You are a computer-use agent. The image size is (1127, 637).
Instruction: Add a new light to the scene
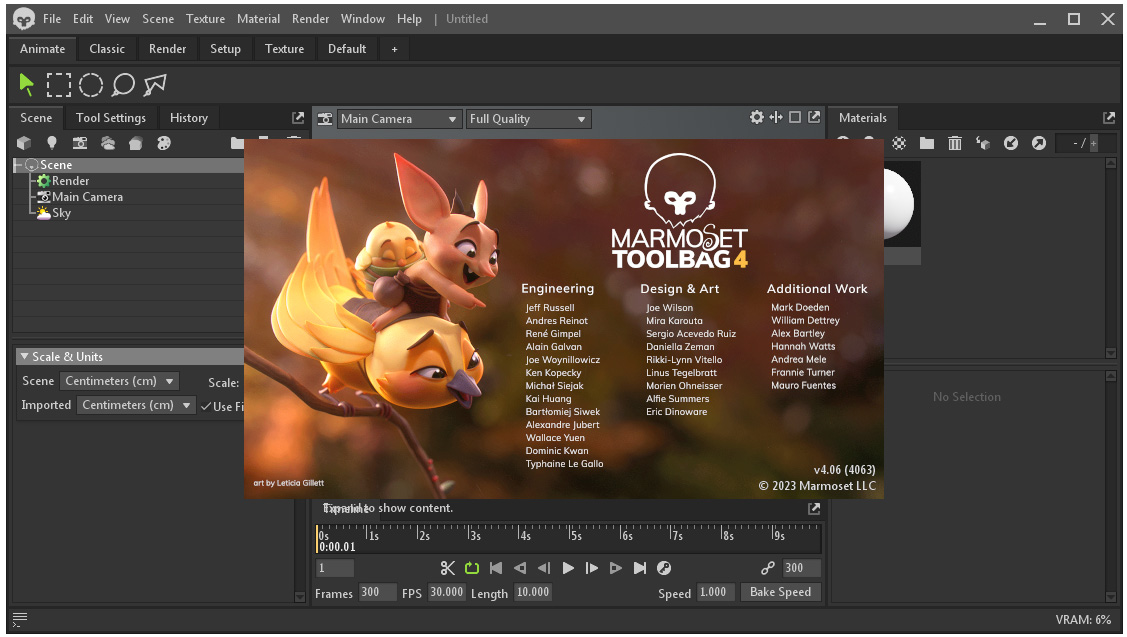[52, 142]
